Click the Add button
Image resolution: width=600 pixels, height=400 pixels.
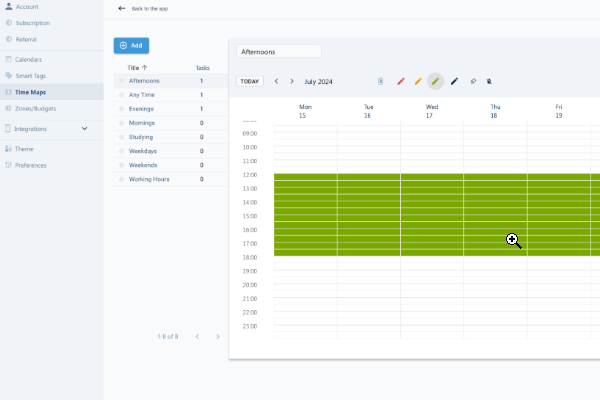point(131,46)
